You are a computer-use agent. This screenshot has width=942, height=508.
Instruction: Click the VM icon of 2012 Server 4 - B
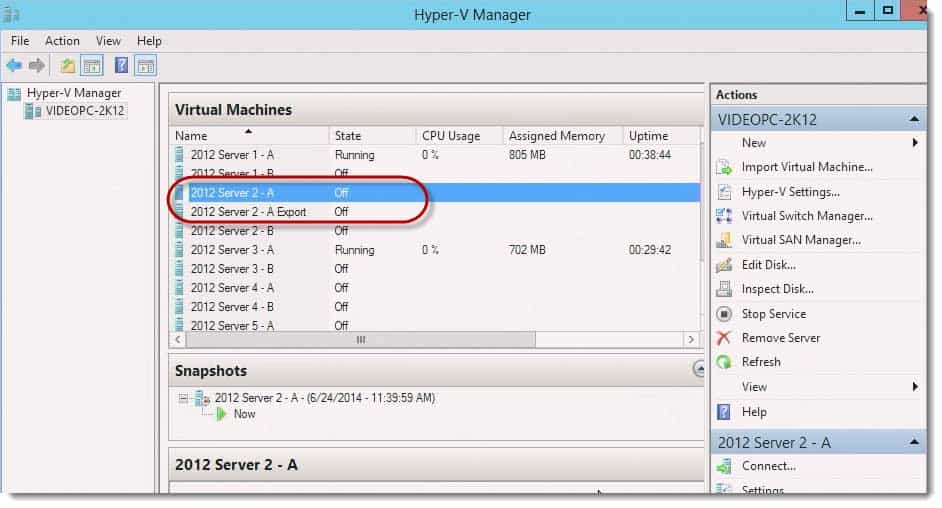pyautogui.click(x=179, y=307)
